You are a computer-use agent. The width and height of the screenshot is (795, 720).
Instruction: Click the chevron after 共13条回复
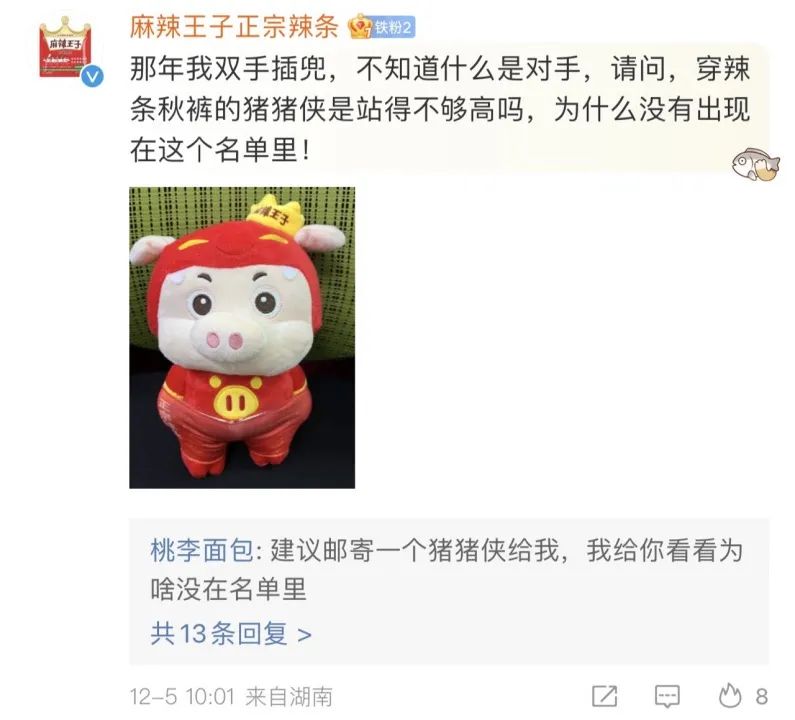coord(304,635)
